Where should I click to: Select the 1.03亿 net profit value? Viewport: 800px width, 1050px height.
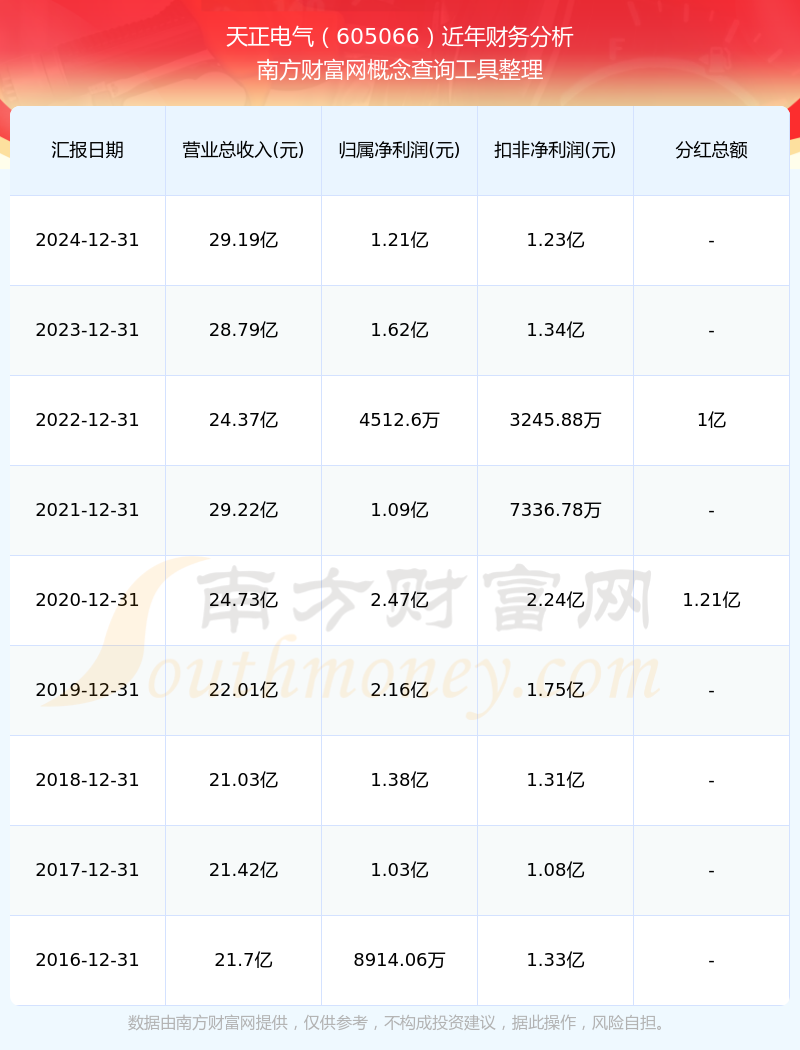click(399, 870)
